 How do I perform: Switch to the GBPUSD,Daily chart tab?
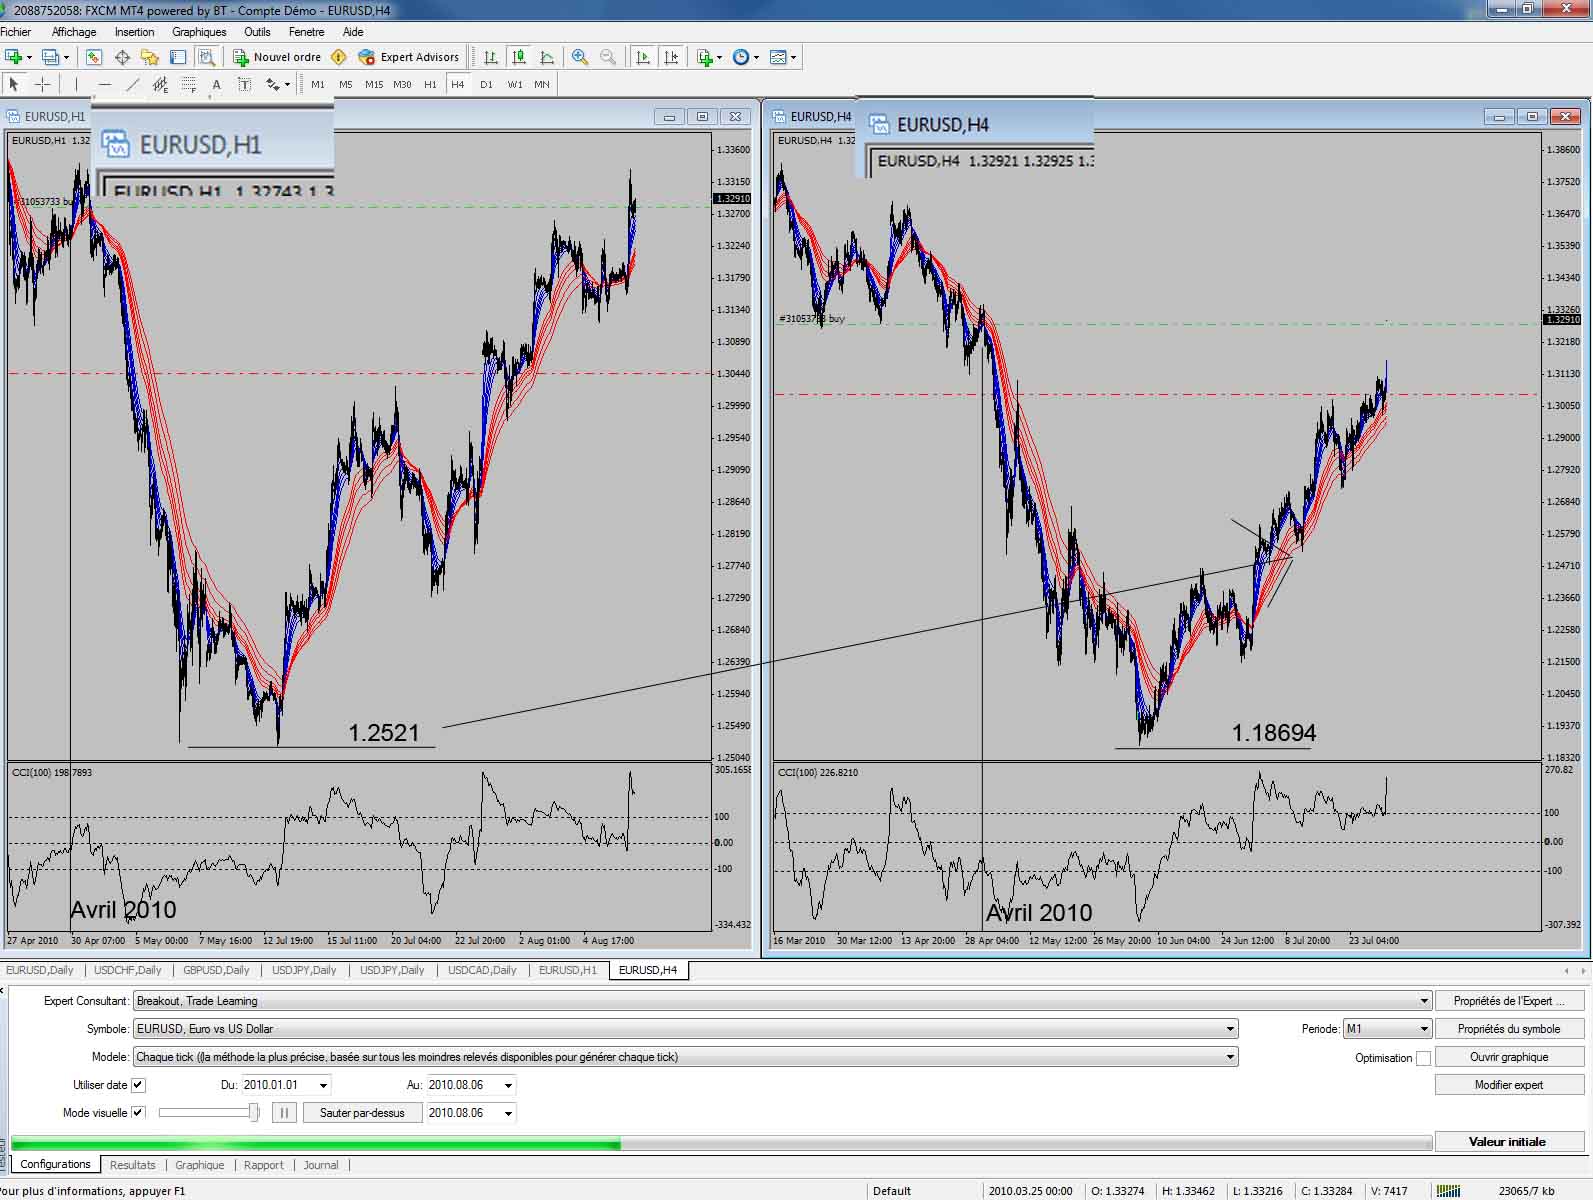click(216, 970)
